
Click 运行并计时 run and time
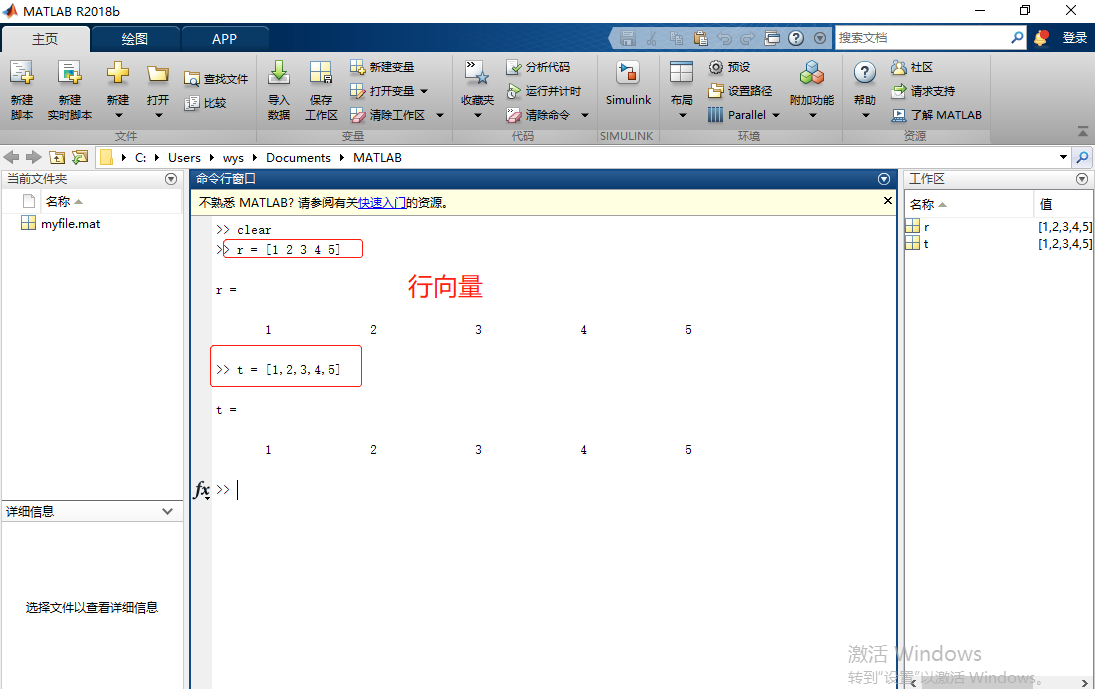click(x=543, y=91)
